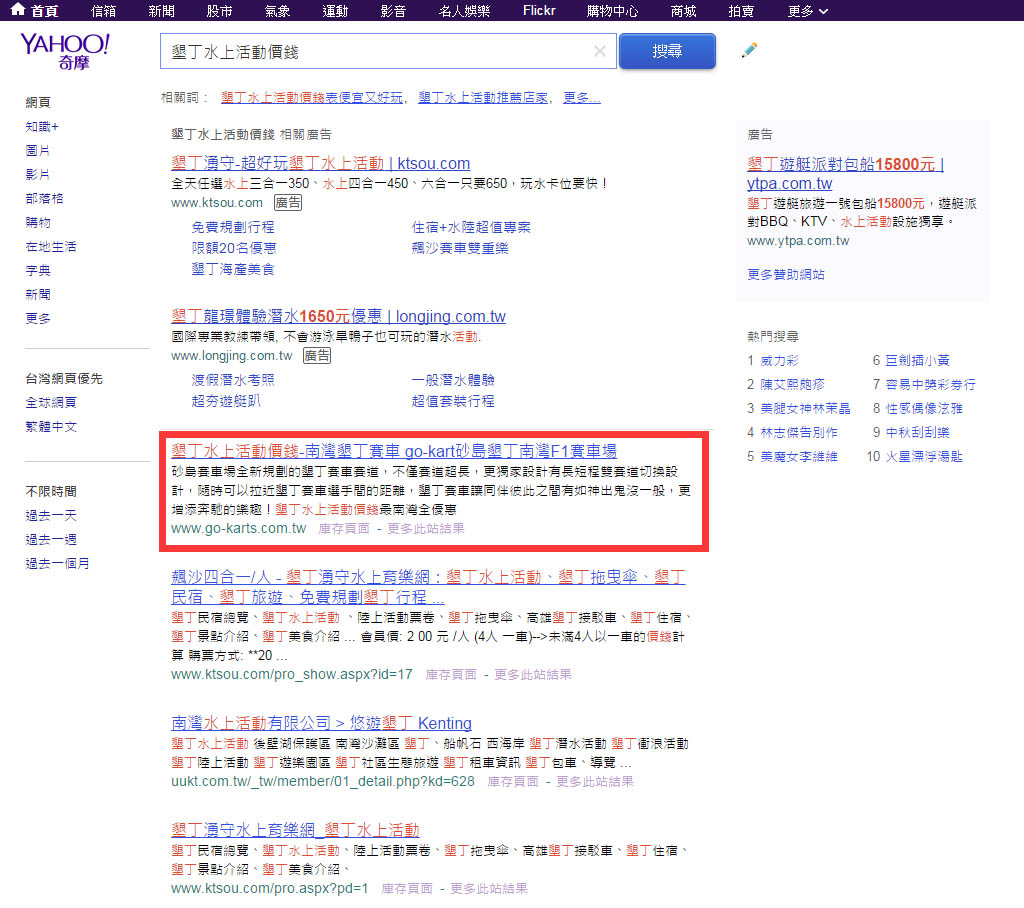
Task: Open 飆沙四合一/人 result title
Action: pos(428,587)
